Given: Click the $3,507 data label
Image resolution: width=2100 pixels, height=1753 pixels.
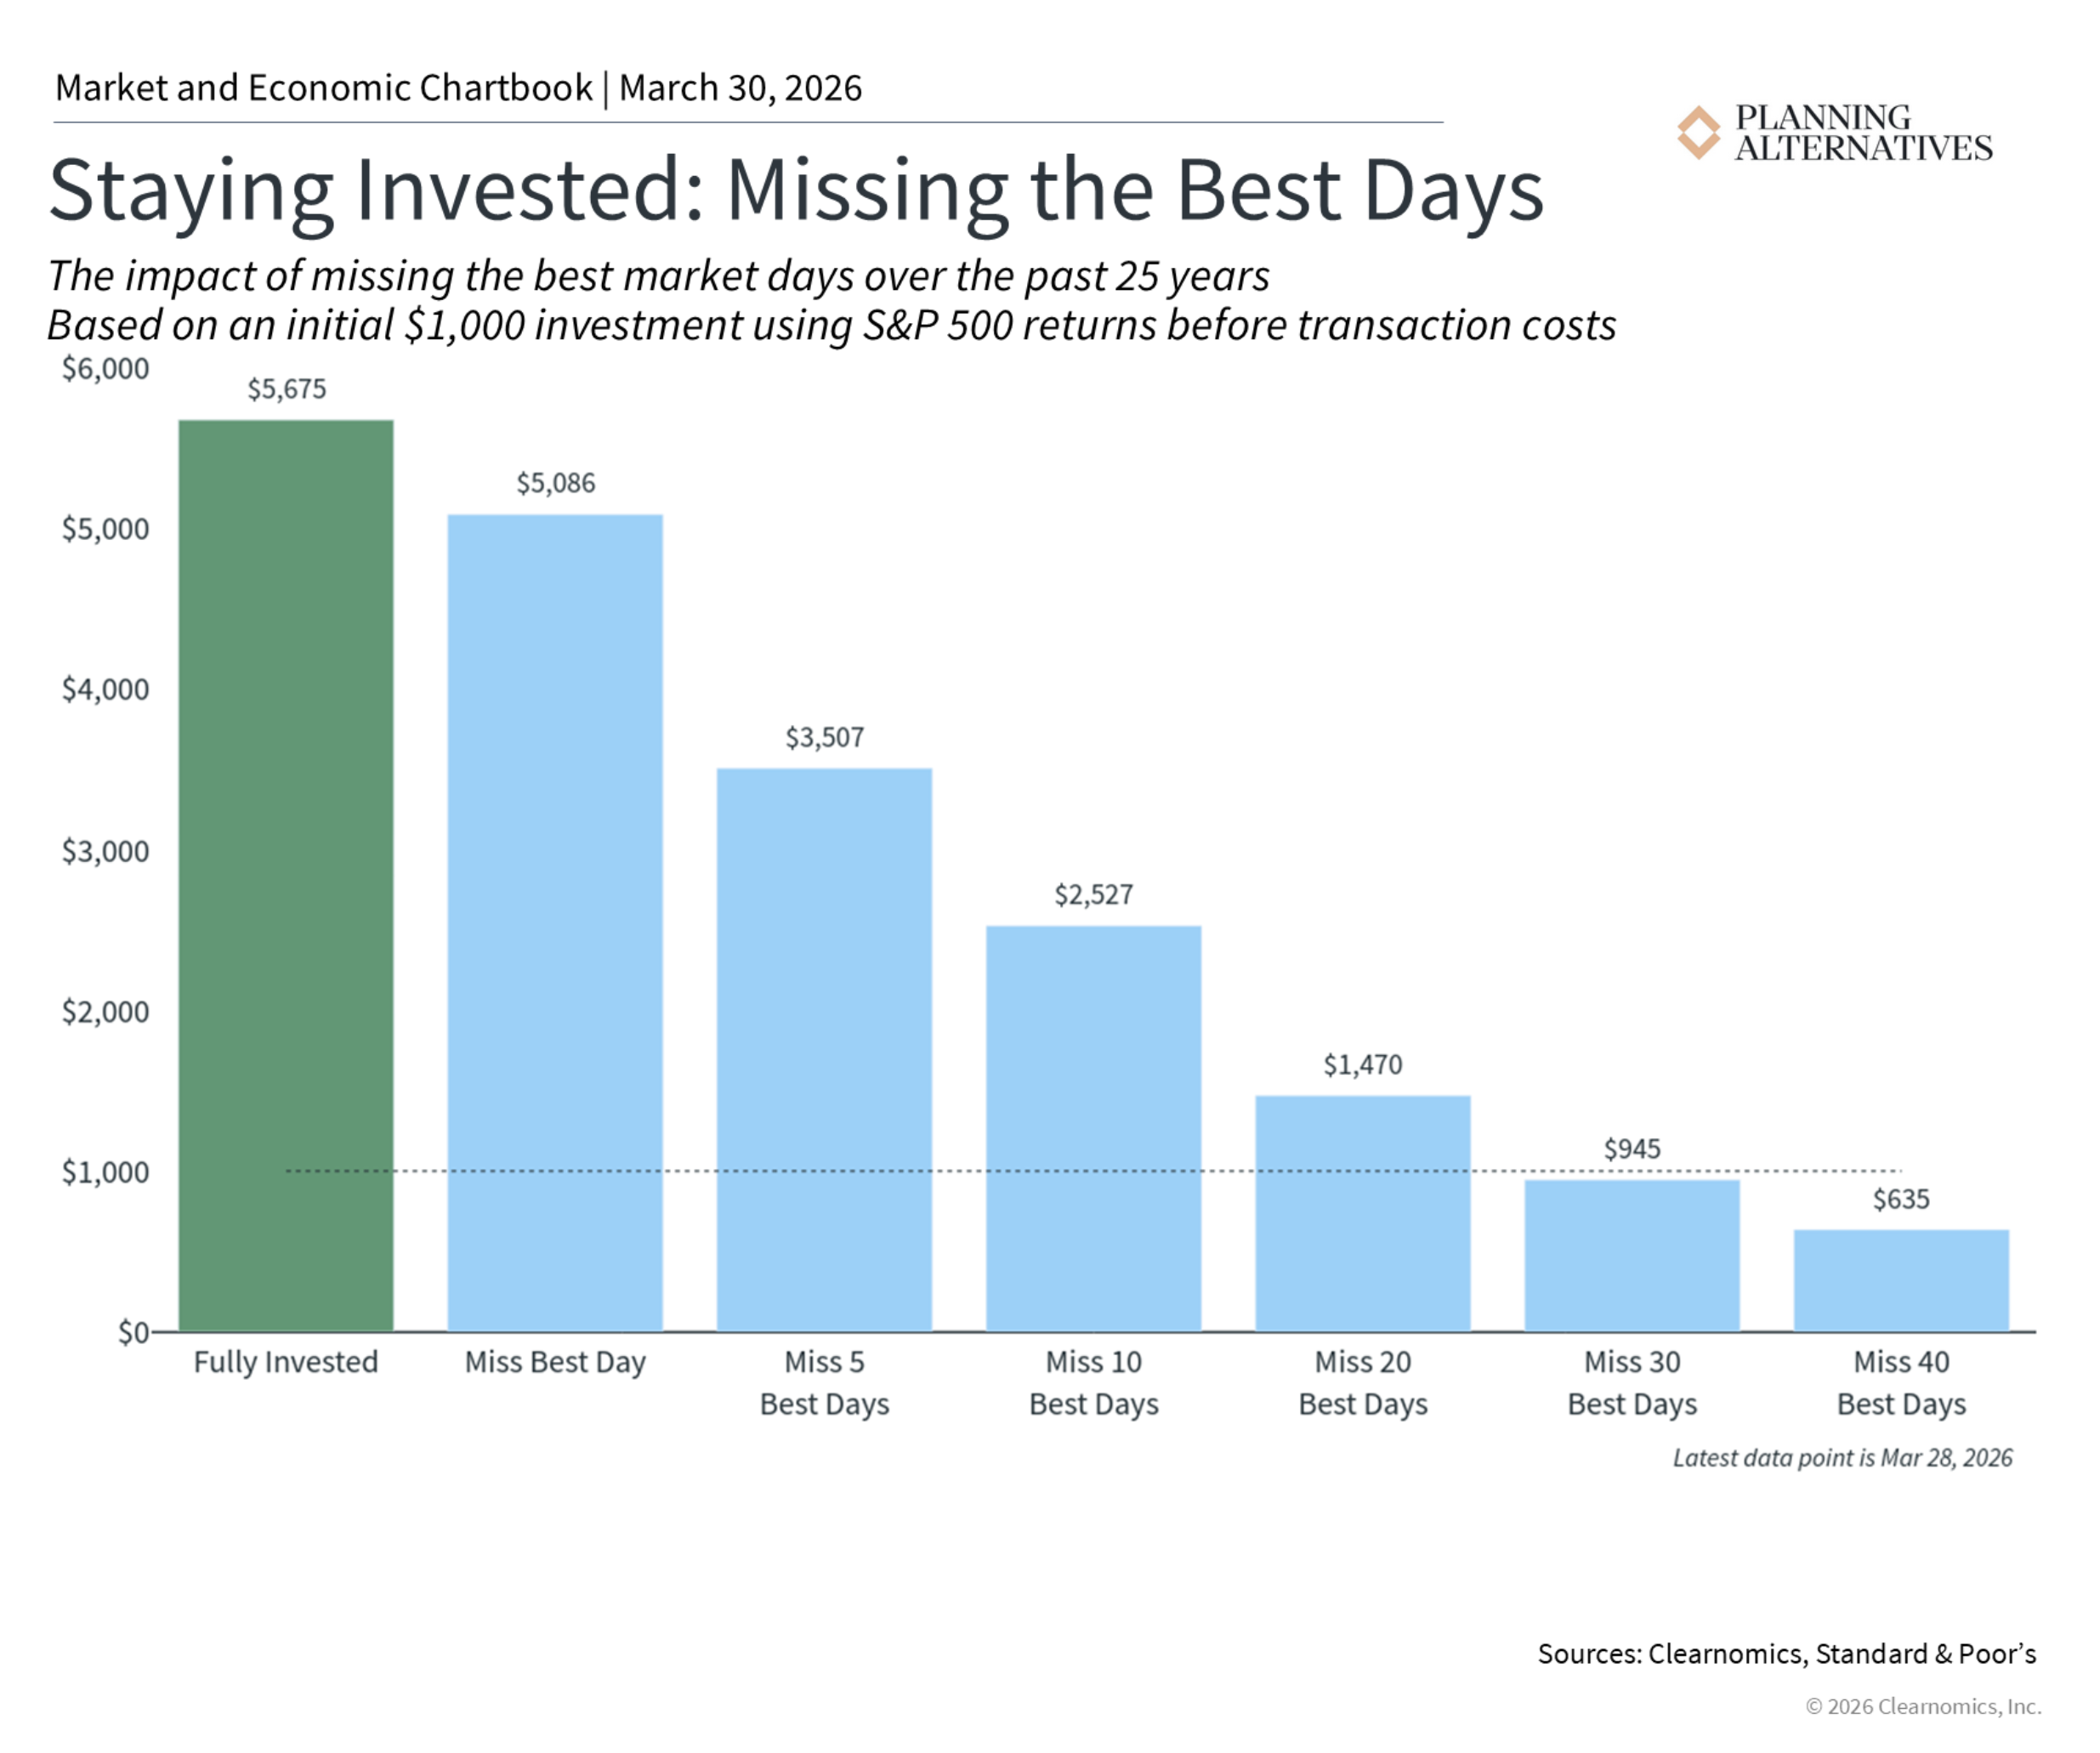Looking at the screenshot, I should pos(824,738).
